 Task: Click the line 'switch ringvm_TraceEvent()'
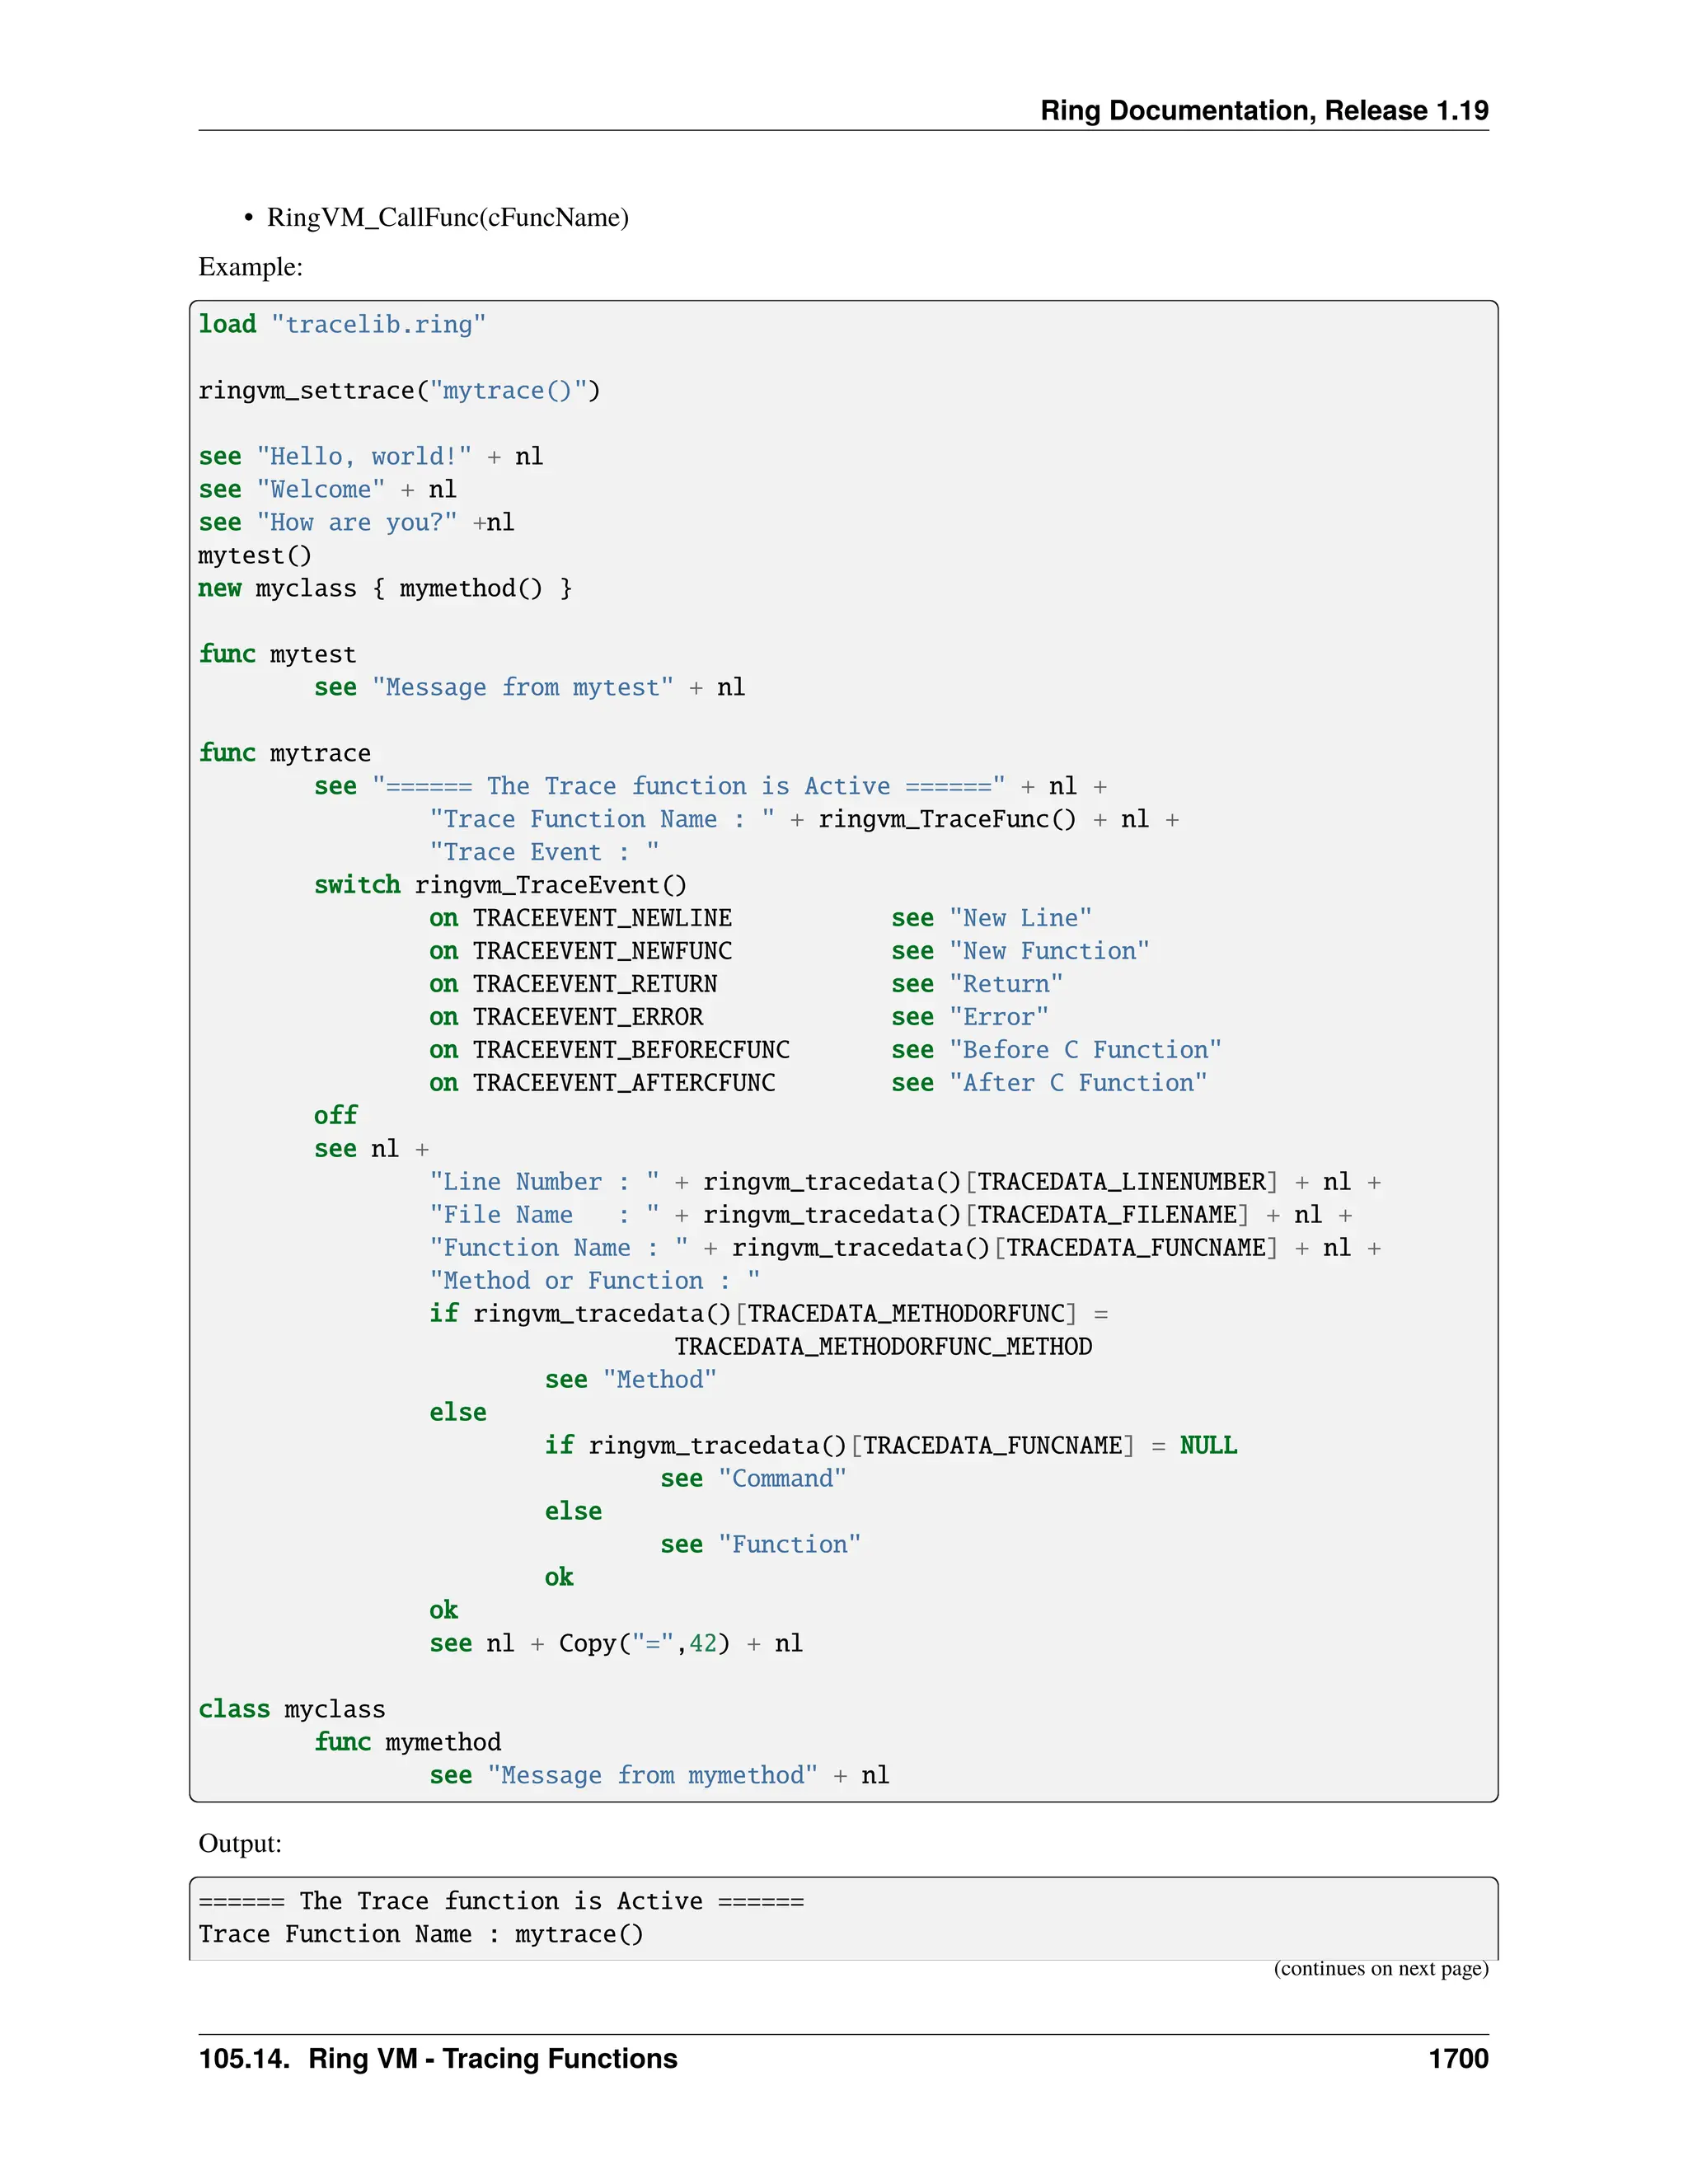[x=501, y=885]
